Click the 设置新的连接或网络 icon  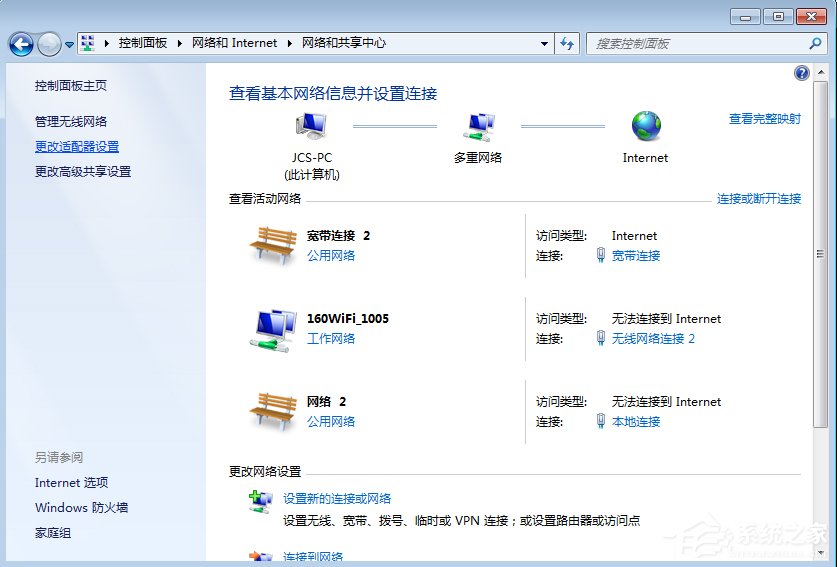pos(260,502)
